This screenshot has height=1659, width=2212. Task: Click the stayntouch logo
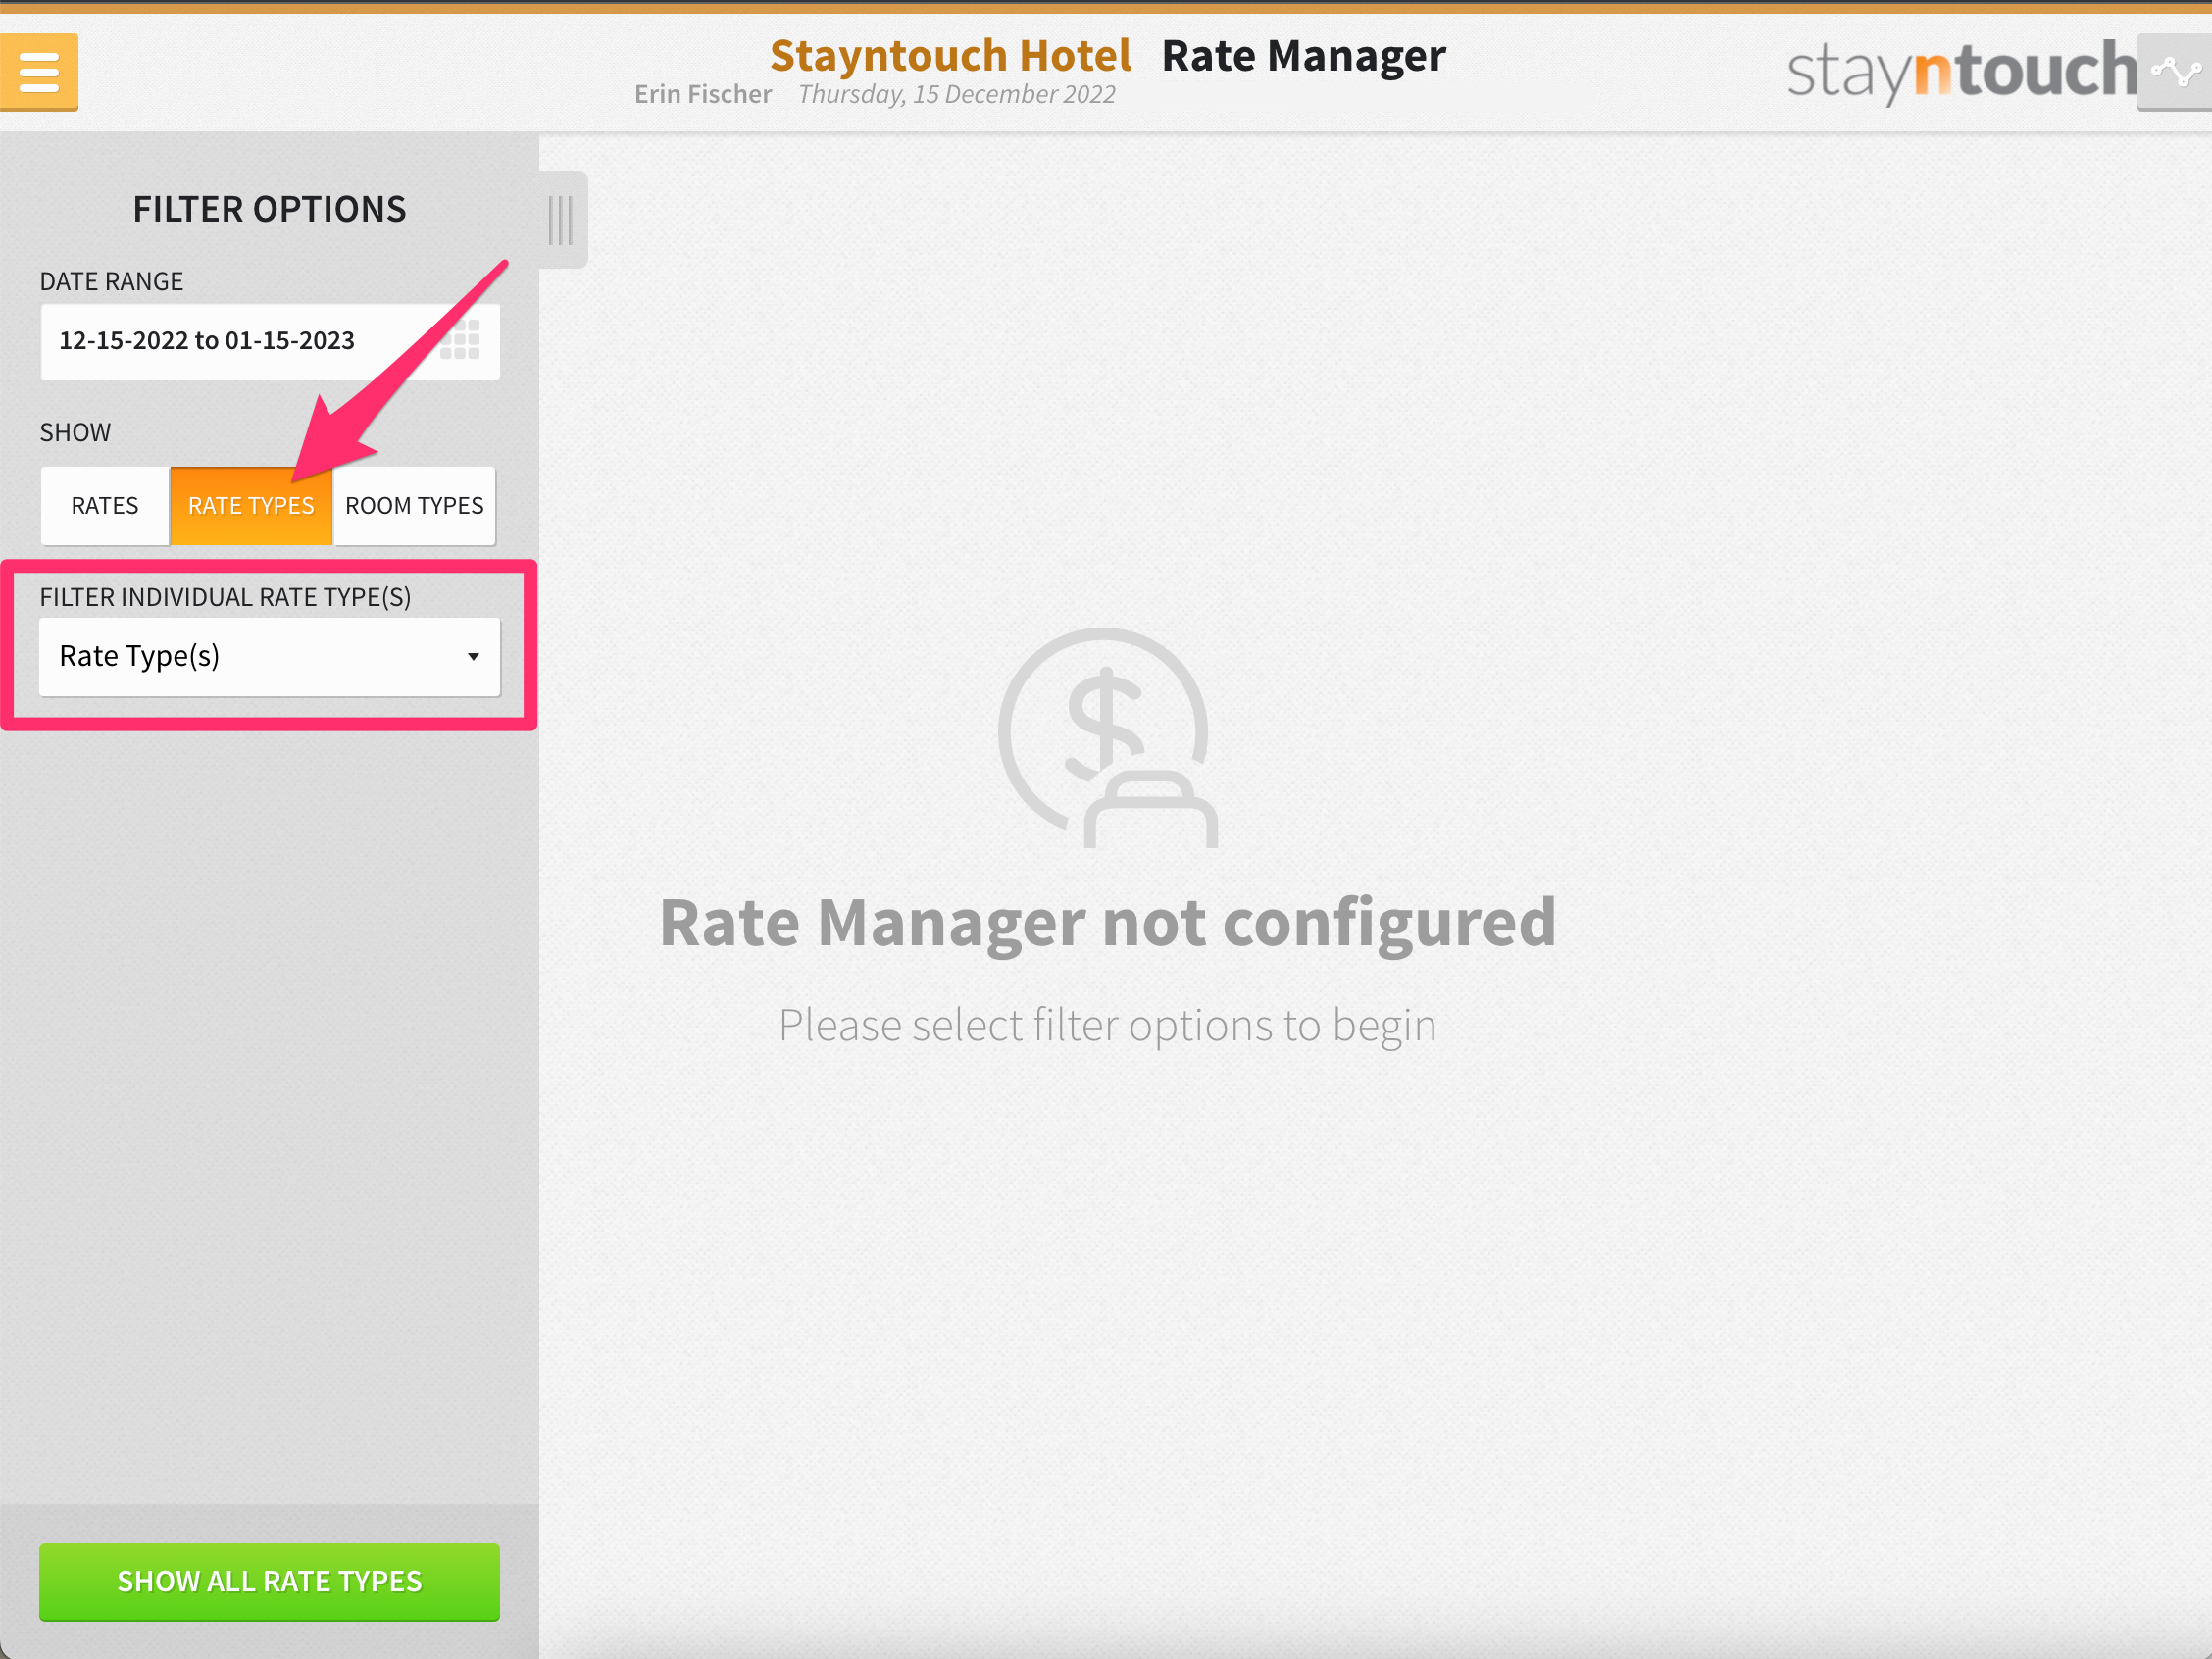[x=1959, y=70]
